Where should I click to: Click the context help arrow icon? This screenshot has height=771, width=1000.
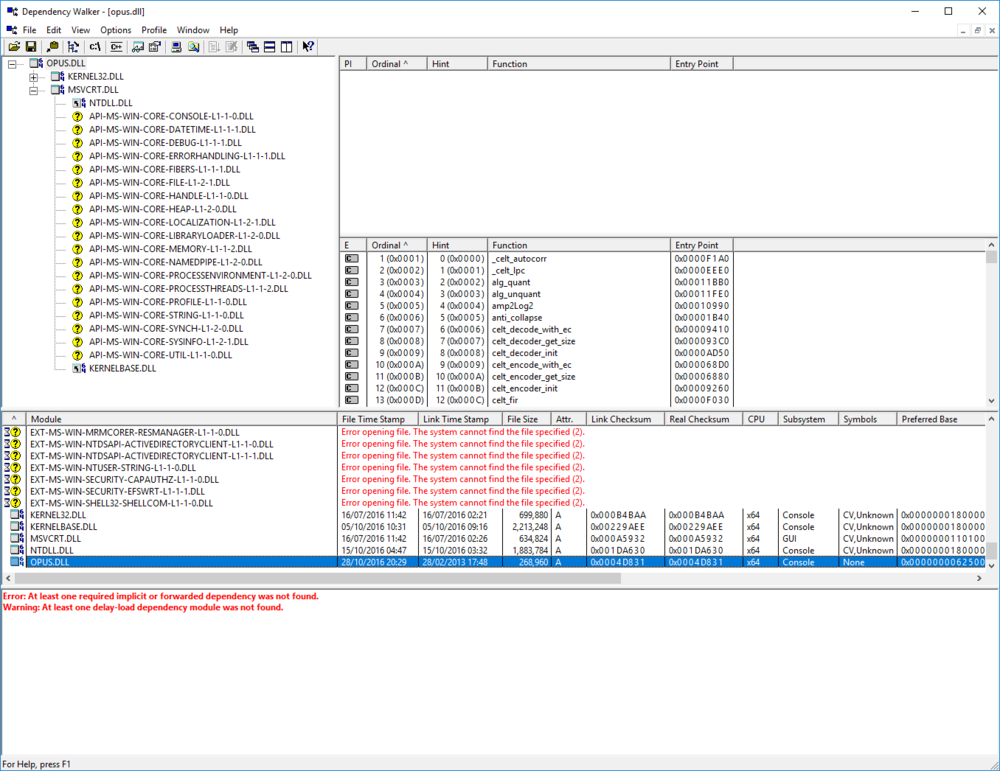[307, 47]
